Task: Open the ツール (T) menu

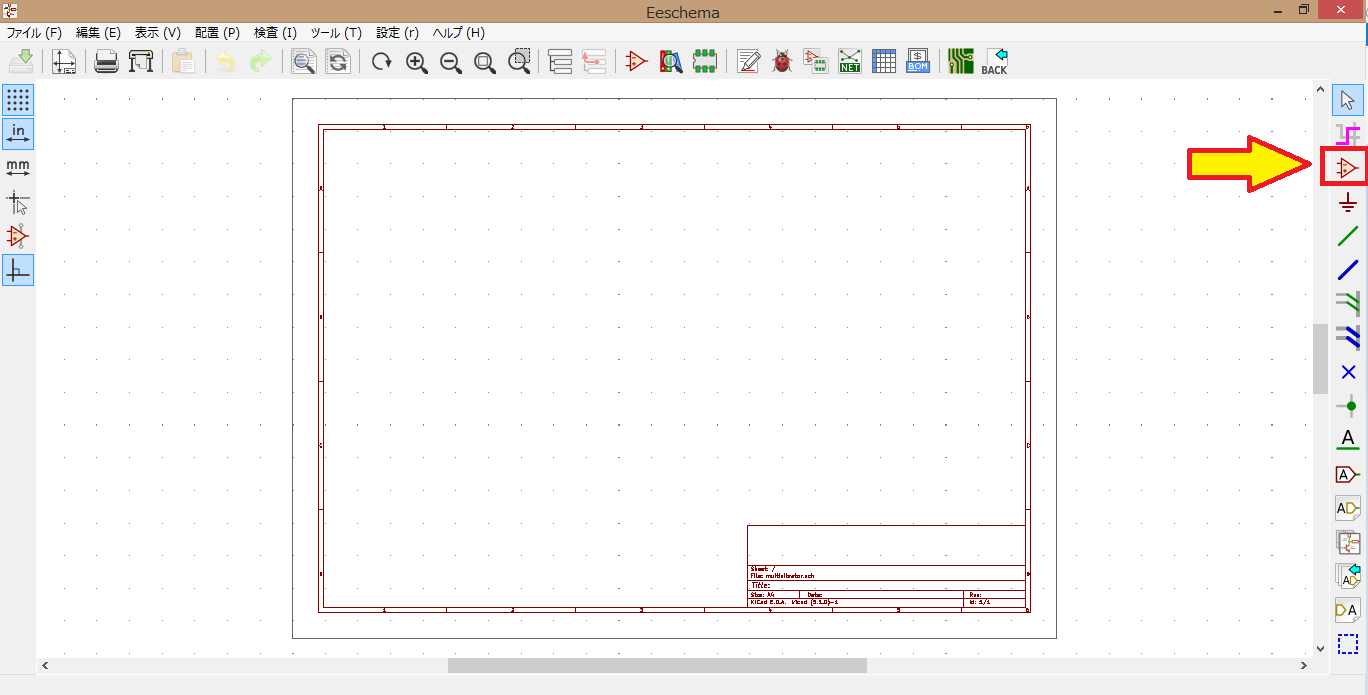Action: (x=336, y=33)
